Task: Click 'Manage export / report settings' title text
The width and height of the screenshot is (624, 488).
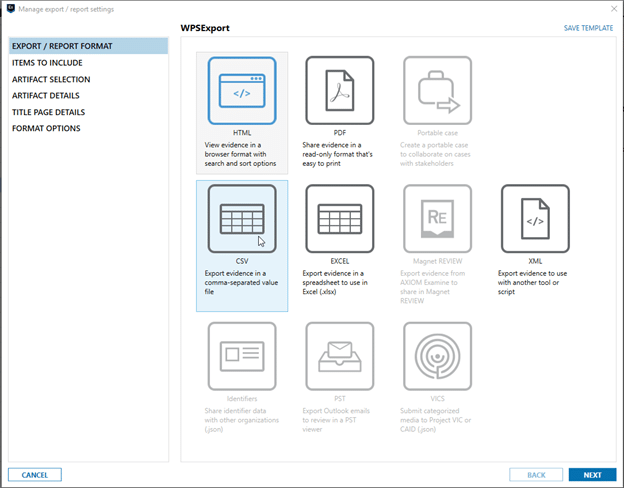Action: [x=66, y=9]
